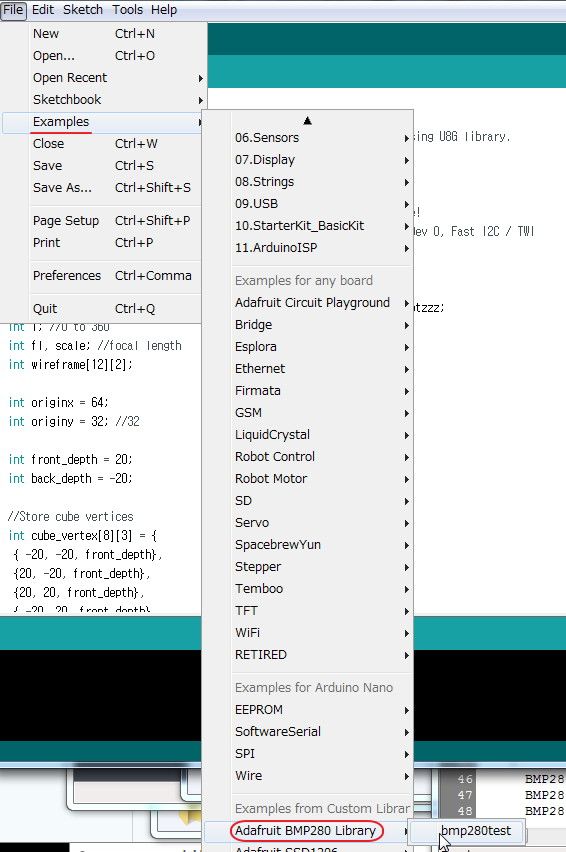Choose Open... from File menu
This screenshot has height=852, width=566.
[x=103, y=55]
